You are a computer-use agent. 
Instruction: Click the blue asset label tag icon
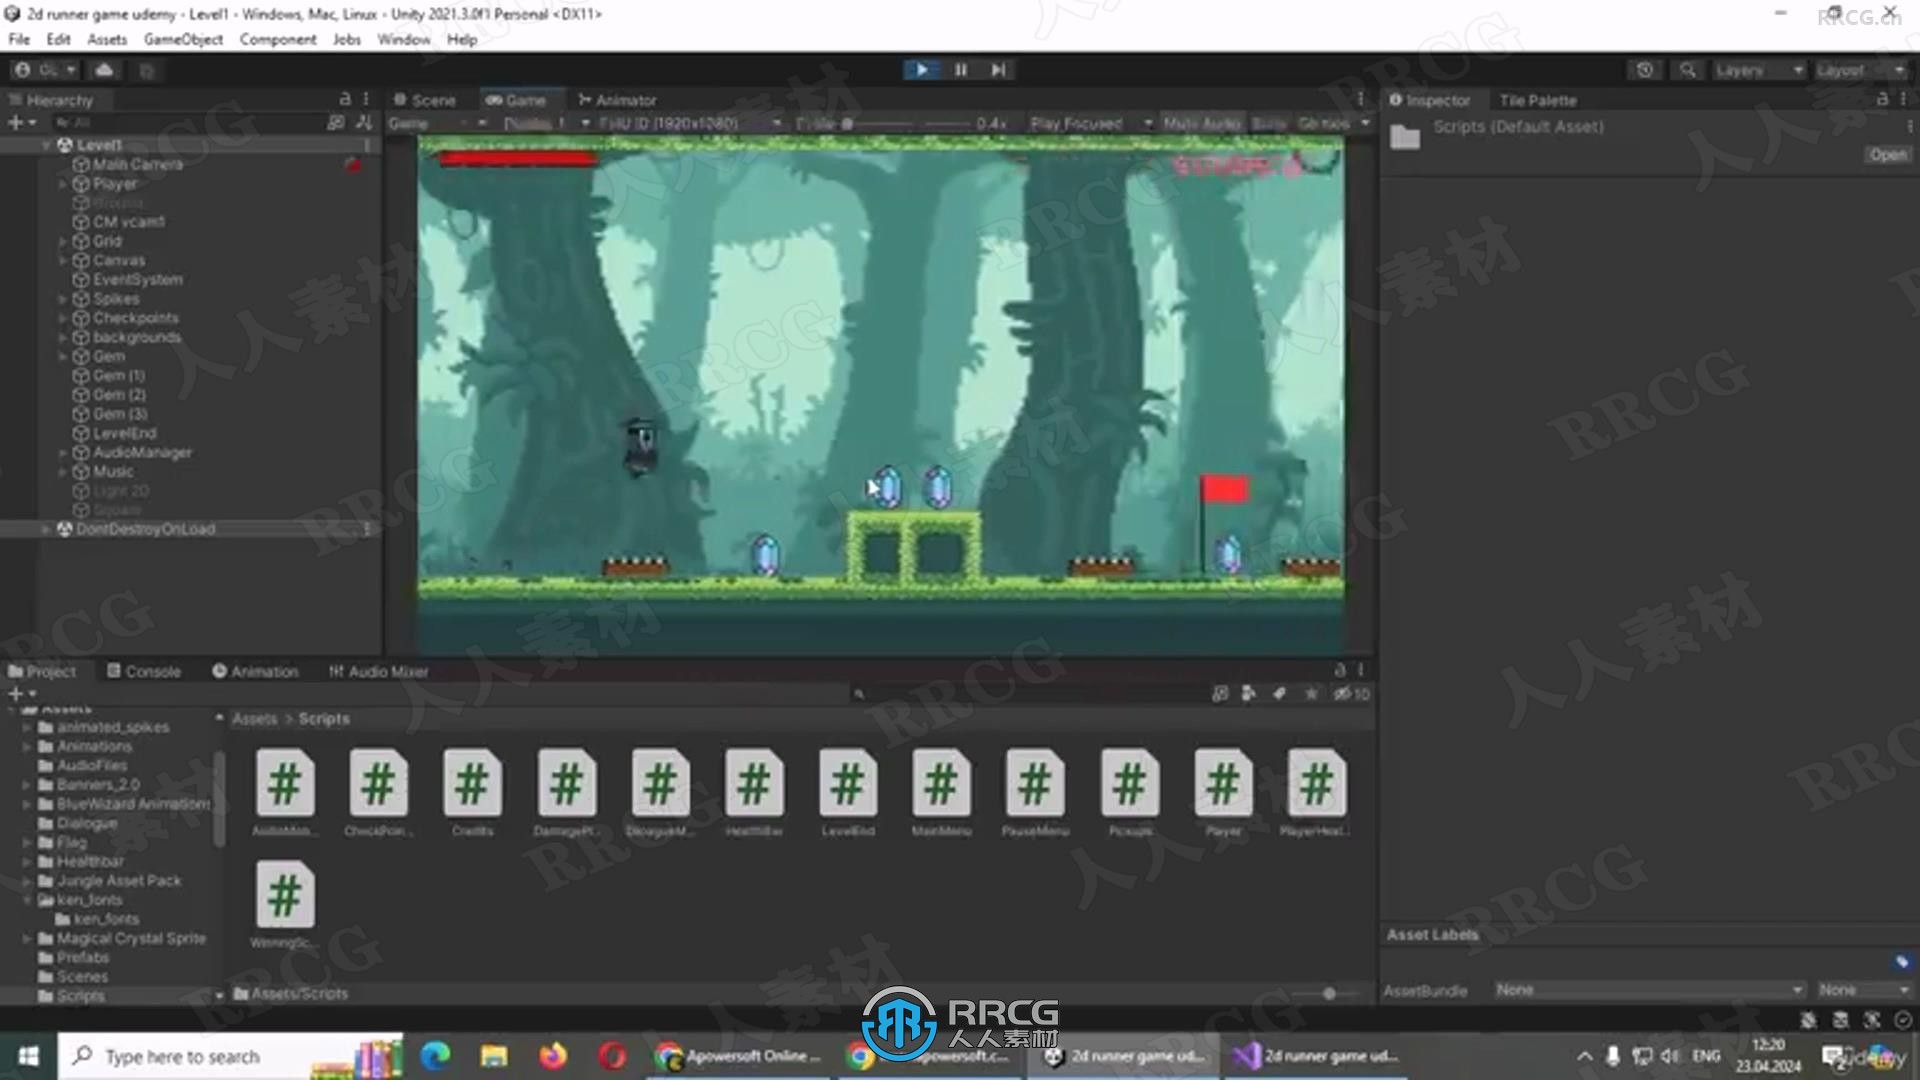[x=1901, y=962]
